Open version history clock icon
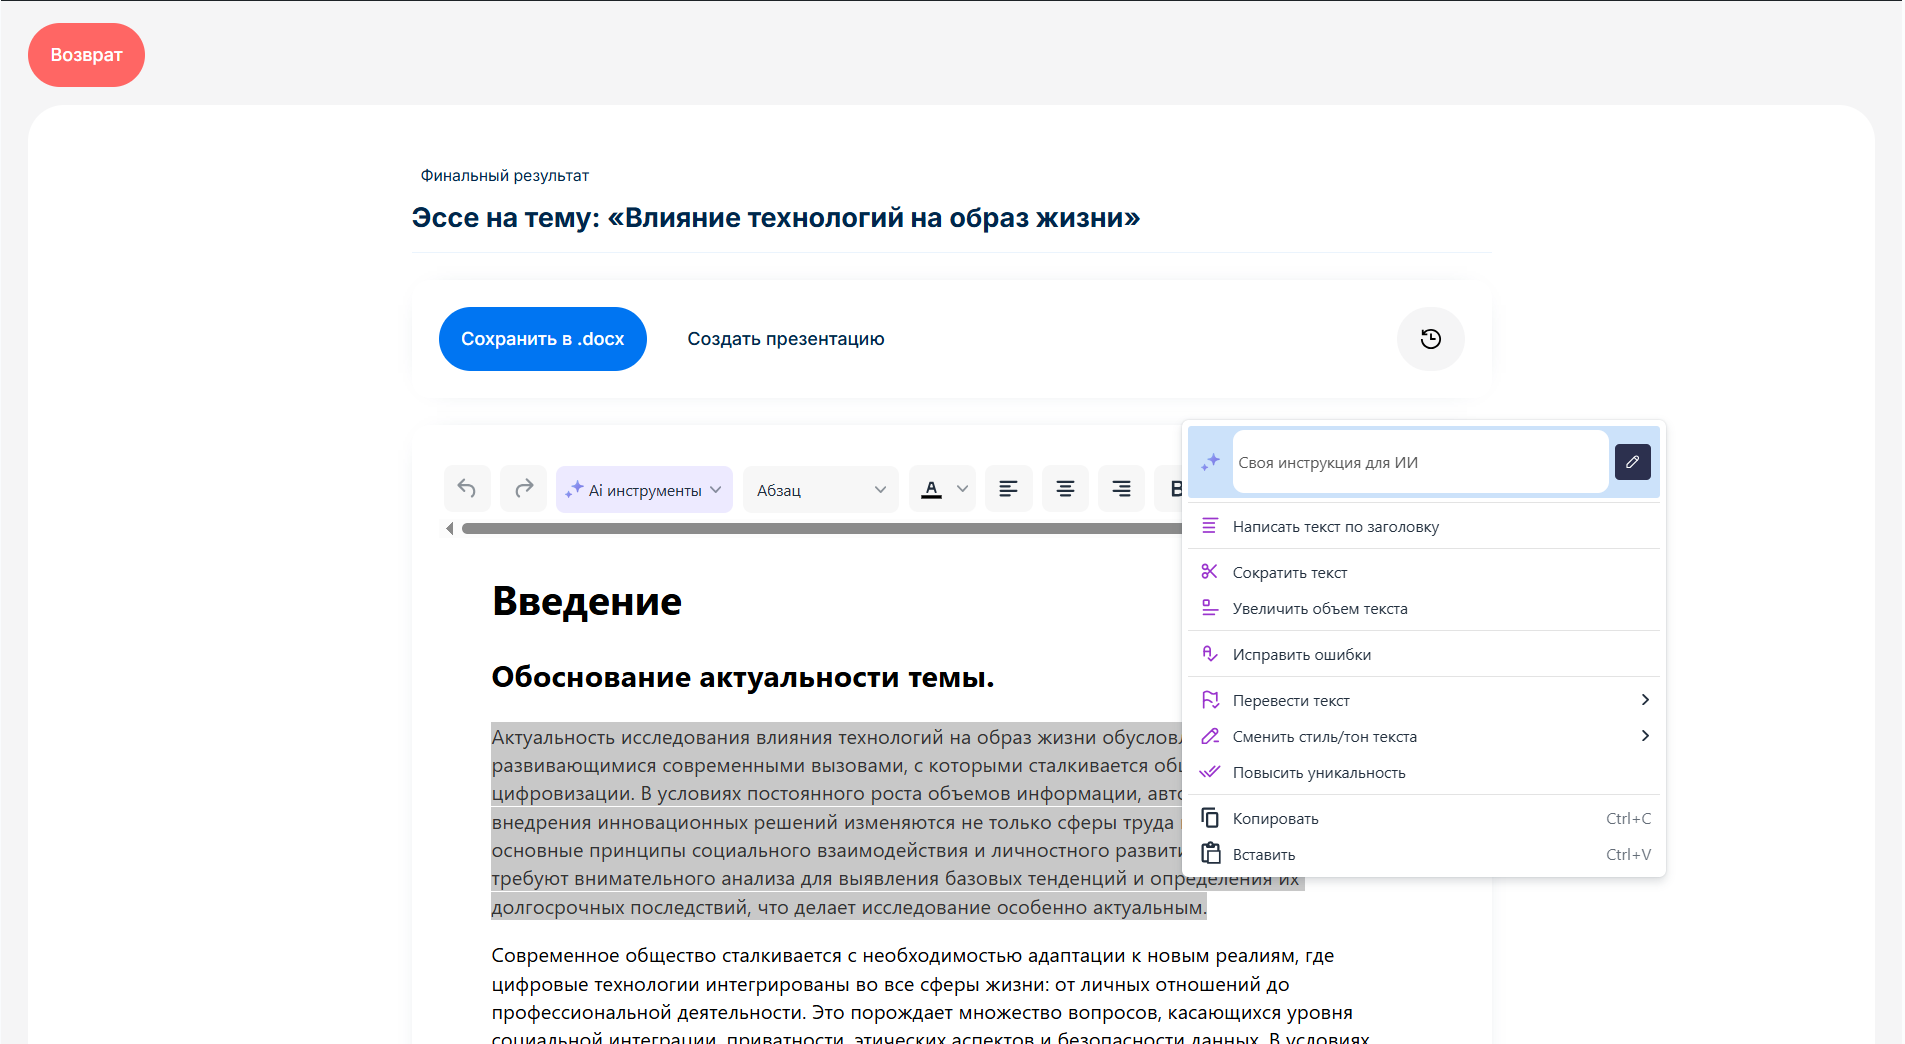The image size is (1905, 1044). [1430, 339]
